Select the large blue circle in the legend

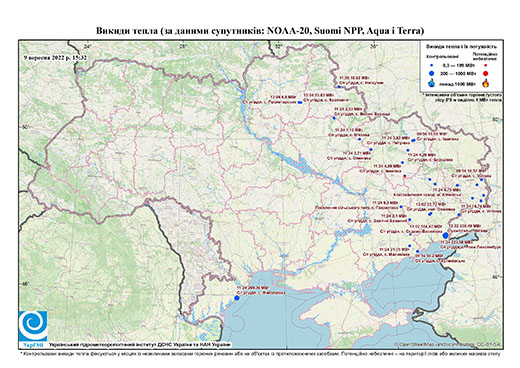[432, 73]
